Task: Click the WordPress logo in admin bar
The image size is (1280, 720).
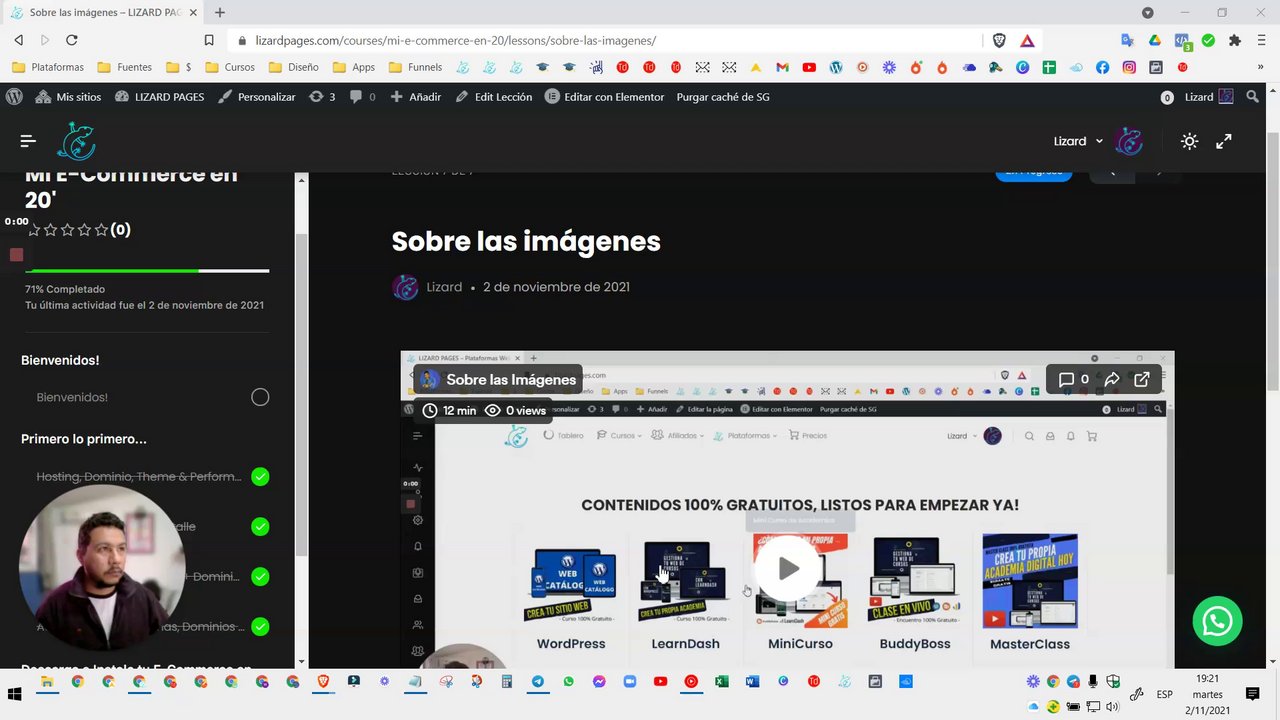Action: point(14,97)
